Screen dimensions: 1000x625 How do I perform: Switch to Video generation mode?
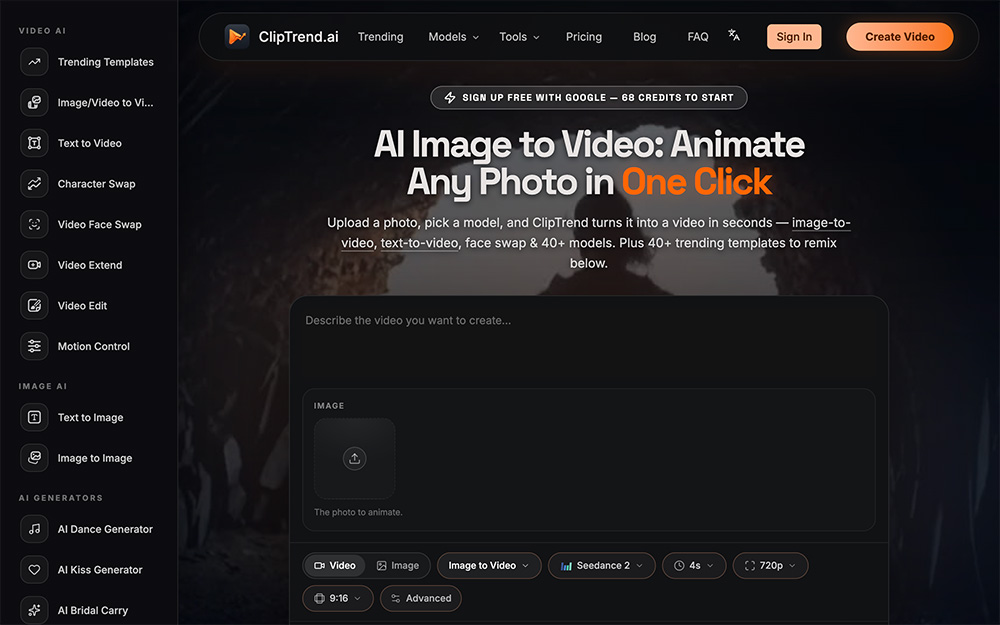pyautogui.click(x=335, y=566)
